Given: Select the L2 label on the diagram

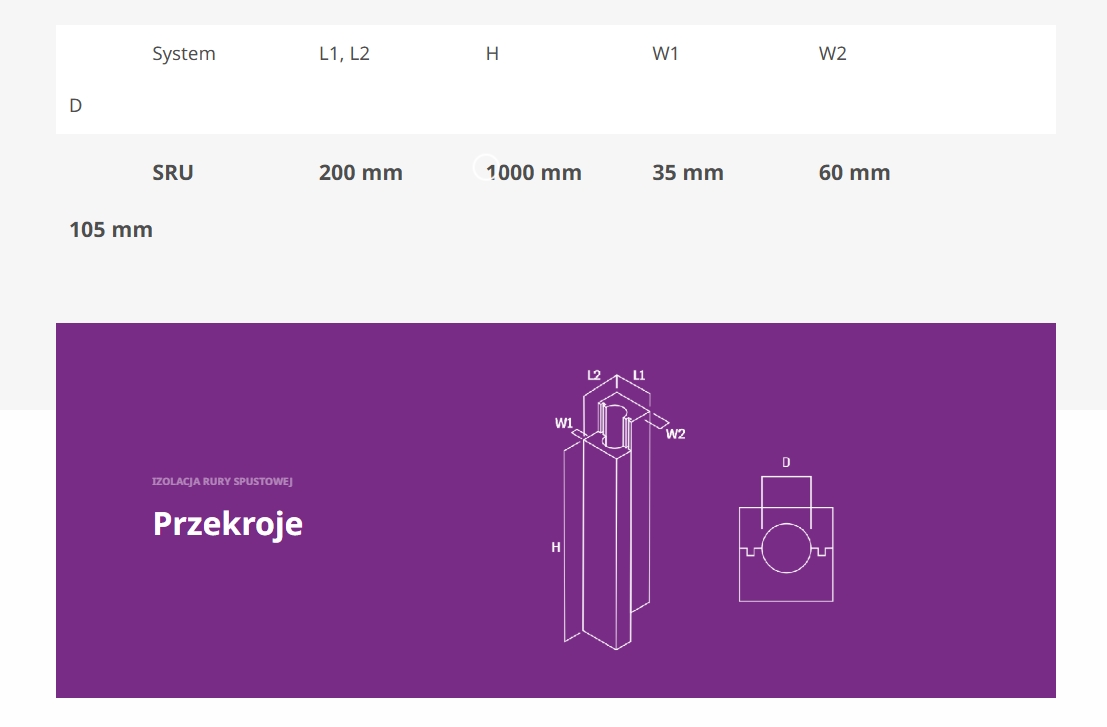Looking at the screenshot, I should coord(594,376).
